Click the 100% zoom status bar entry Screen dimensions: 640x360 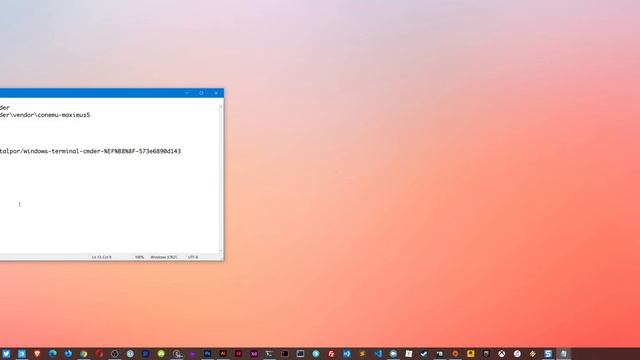[140, 257]
